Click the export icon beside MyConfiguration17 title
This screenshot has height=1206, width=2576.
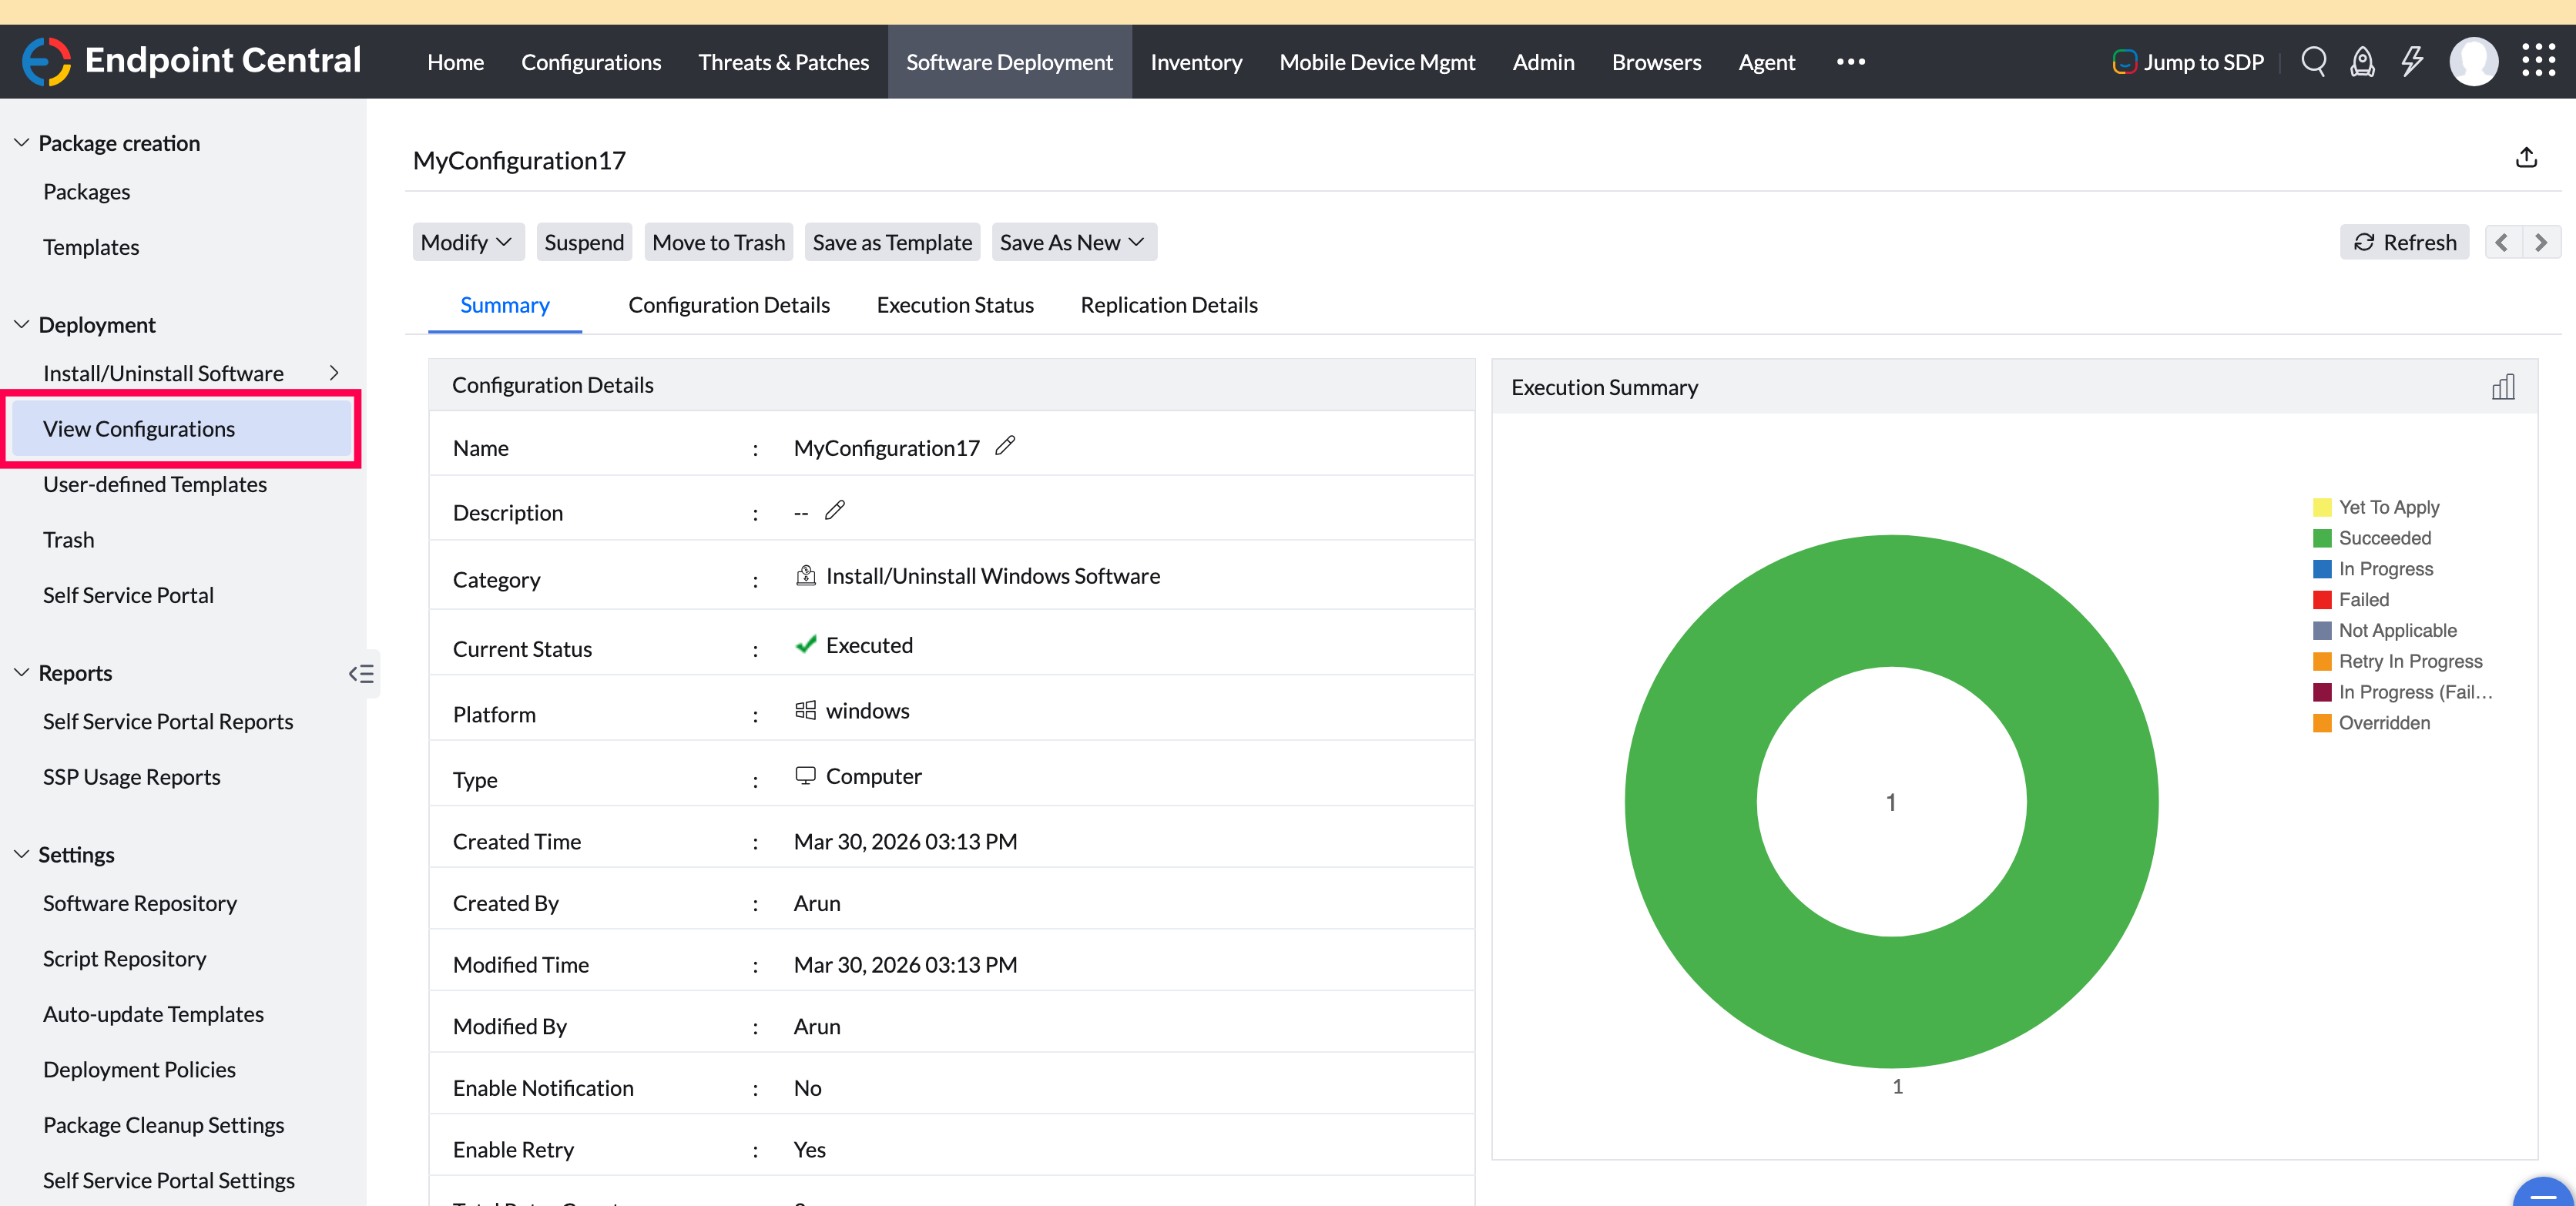click(x=2526, y=158)
